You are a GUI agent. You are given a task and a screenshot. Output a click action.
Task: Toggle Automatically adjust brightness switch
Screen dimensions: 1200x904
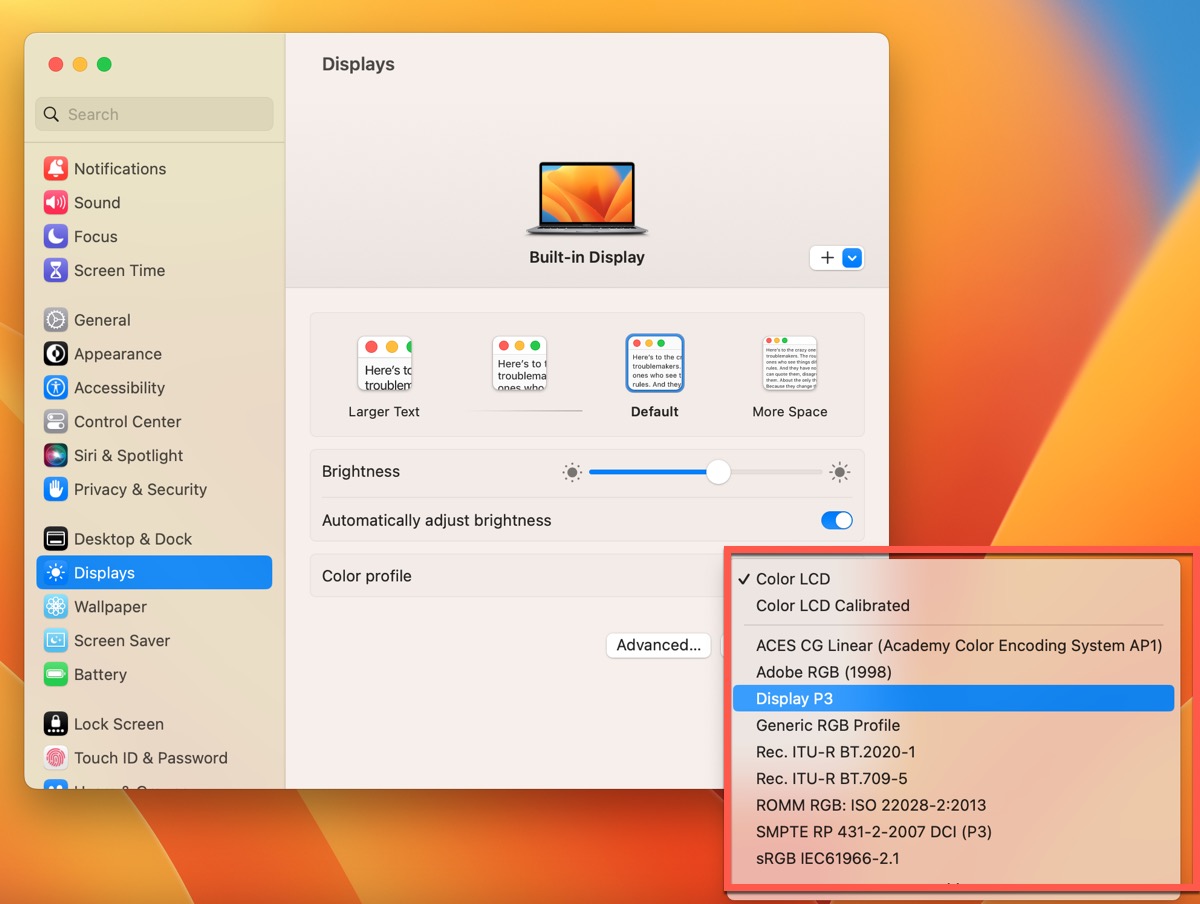tap(836, 520)
